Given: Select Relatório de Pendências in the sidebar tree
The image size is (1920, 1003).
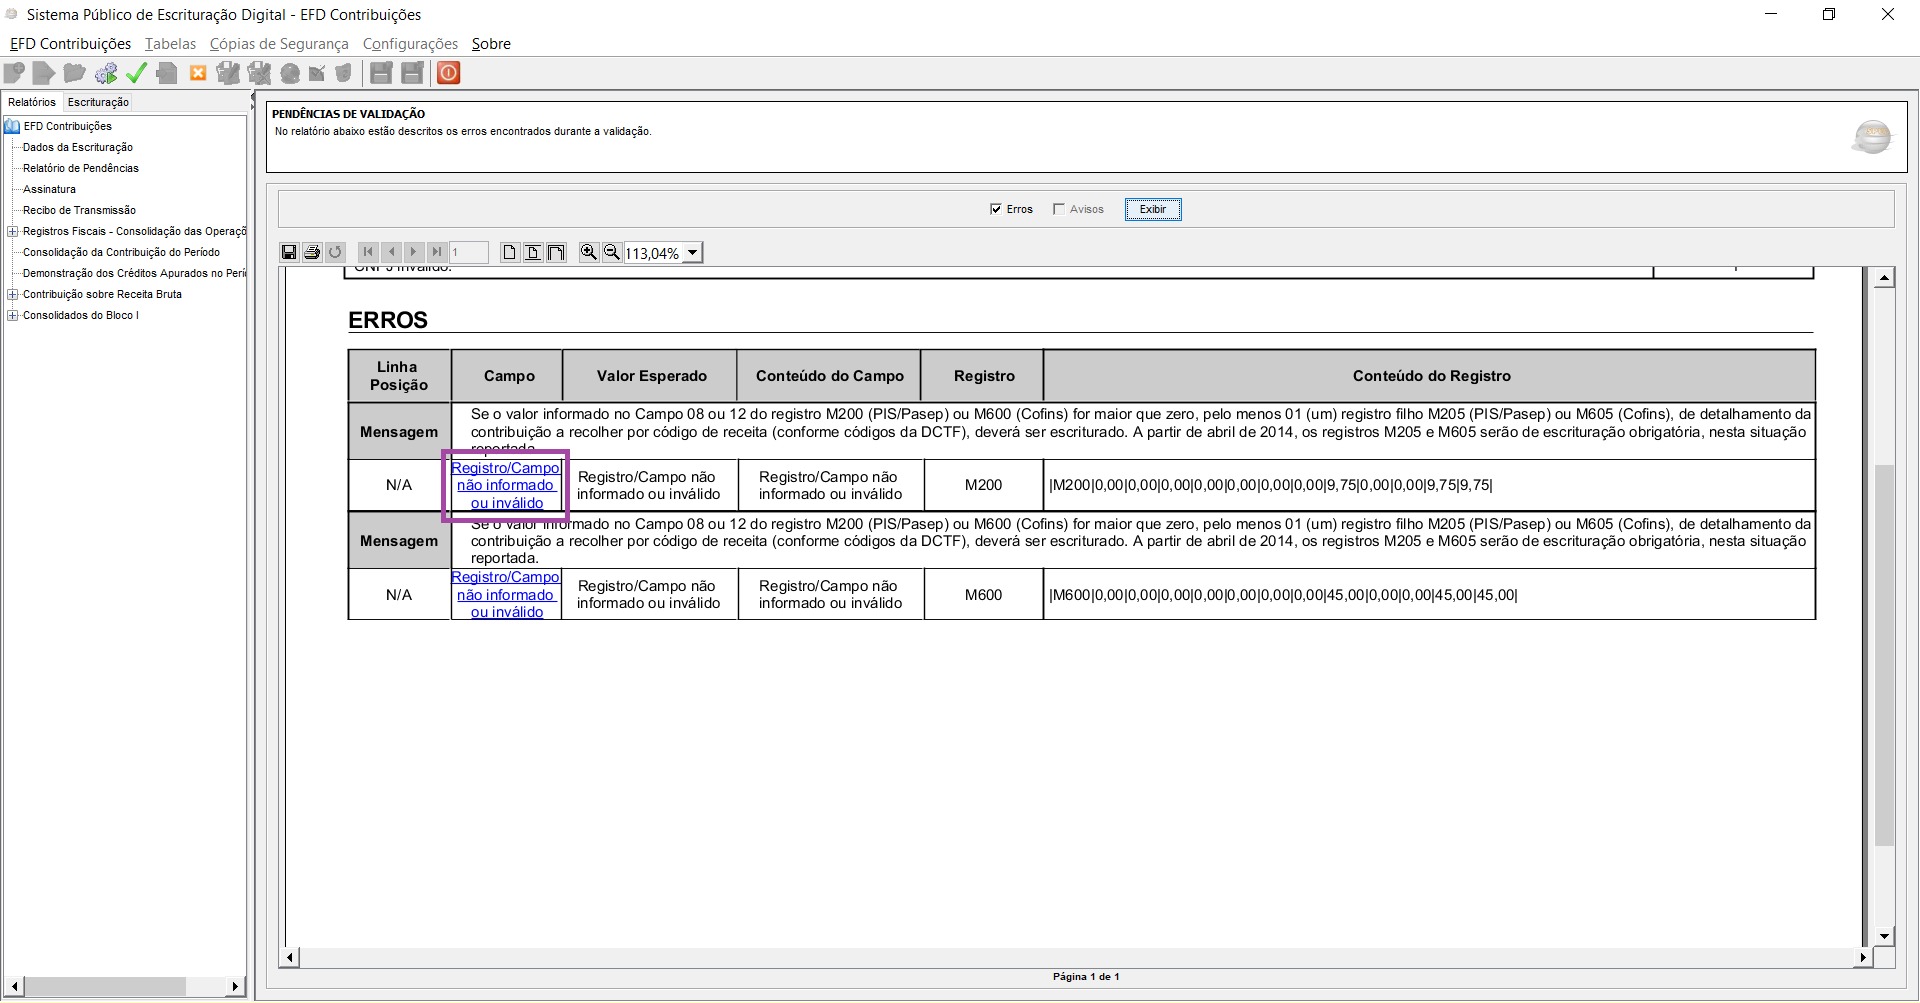Looking at the screenshot, I should pos(80,168).
